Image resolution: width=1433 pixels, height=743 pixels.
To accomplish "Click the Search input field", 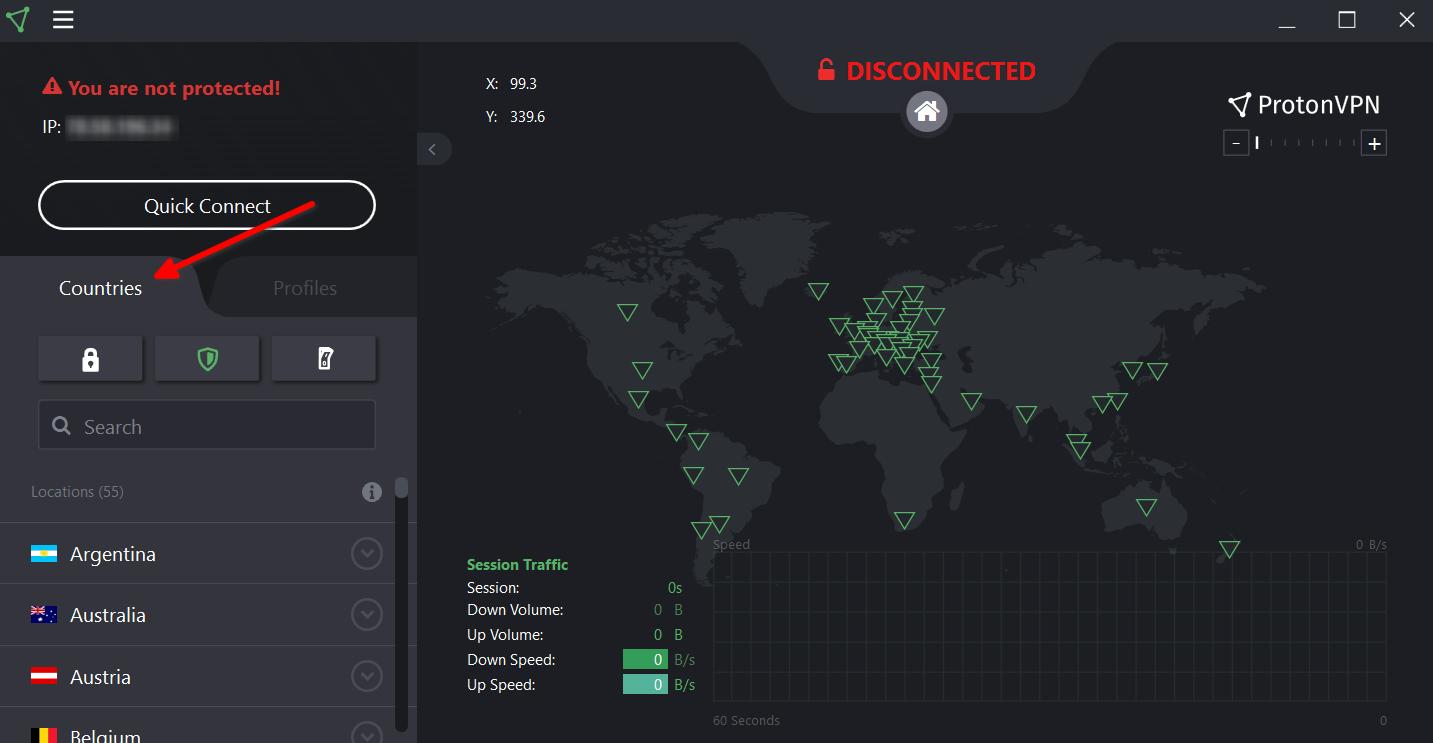I will [207, 426].
